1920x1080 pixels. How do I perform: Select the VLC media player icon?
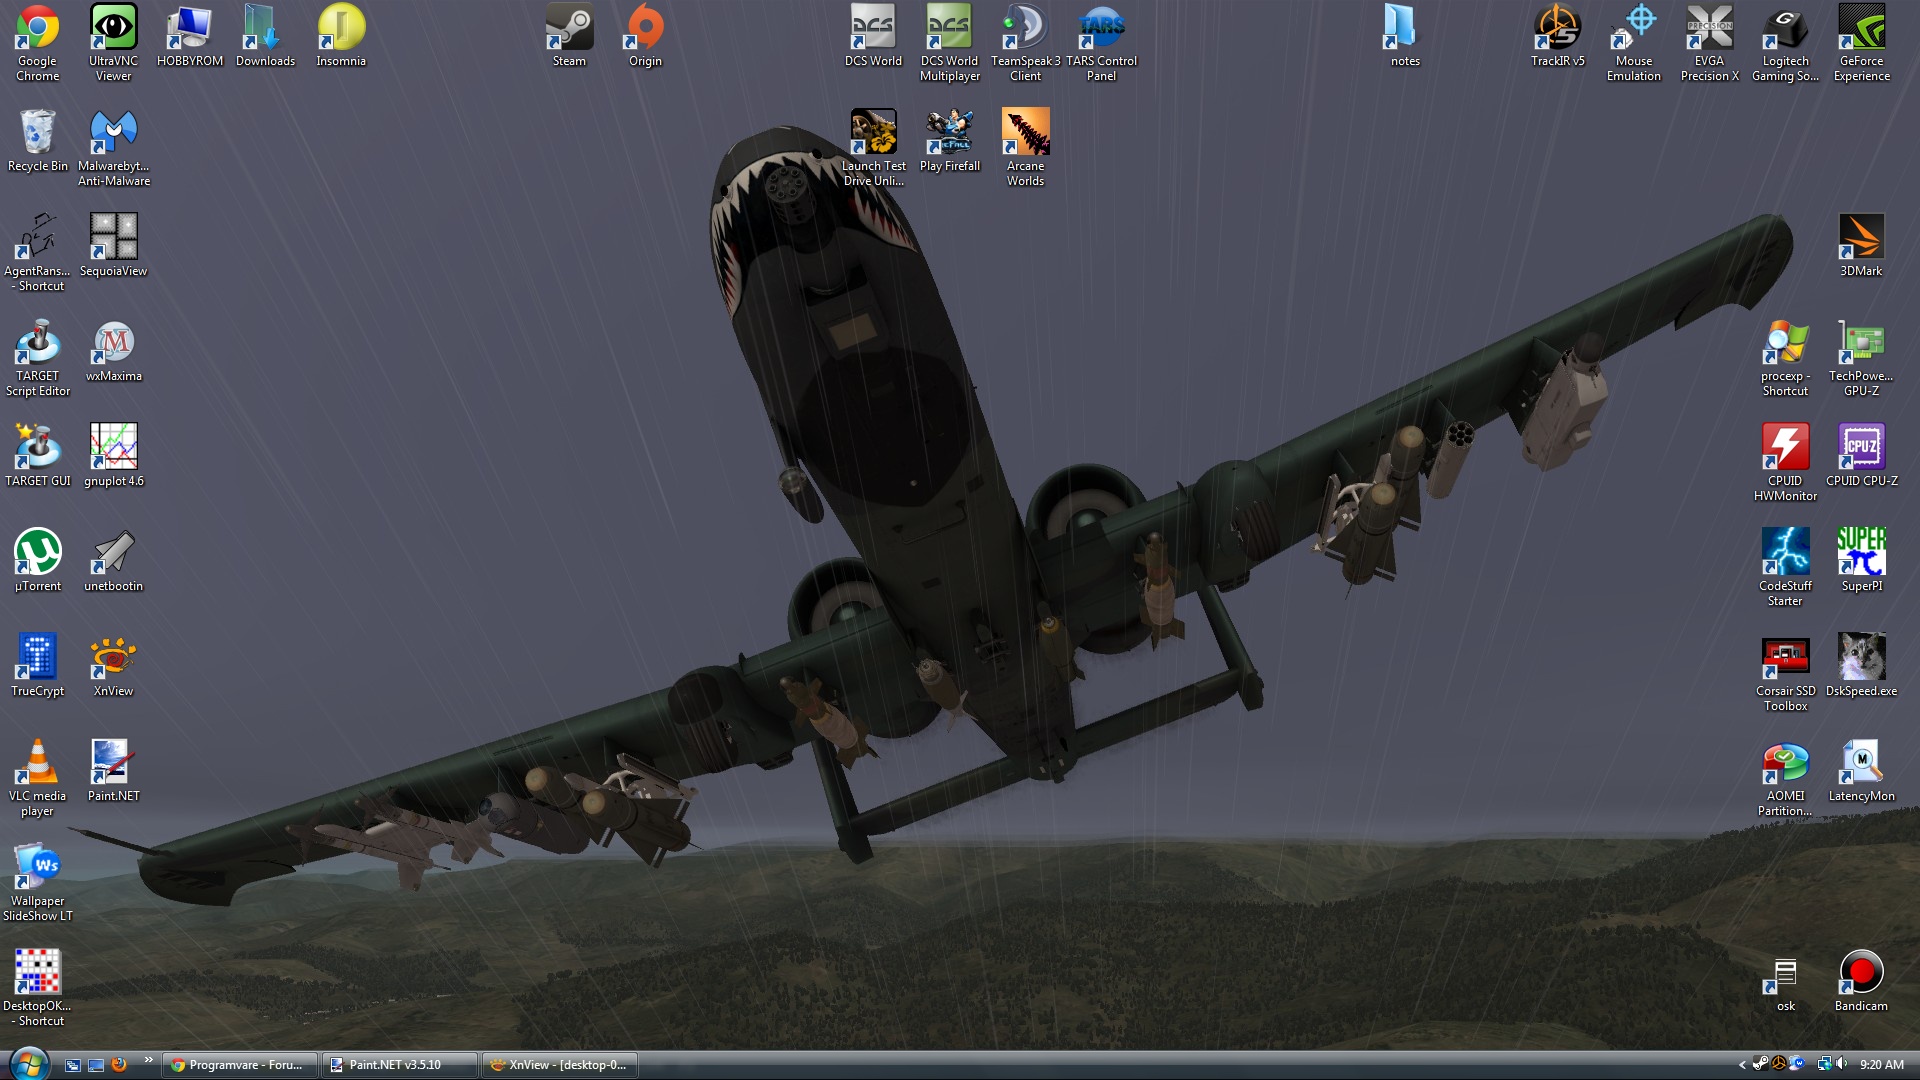pyautogui.click(x=38, y=763)
